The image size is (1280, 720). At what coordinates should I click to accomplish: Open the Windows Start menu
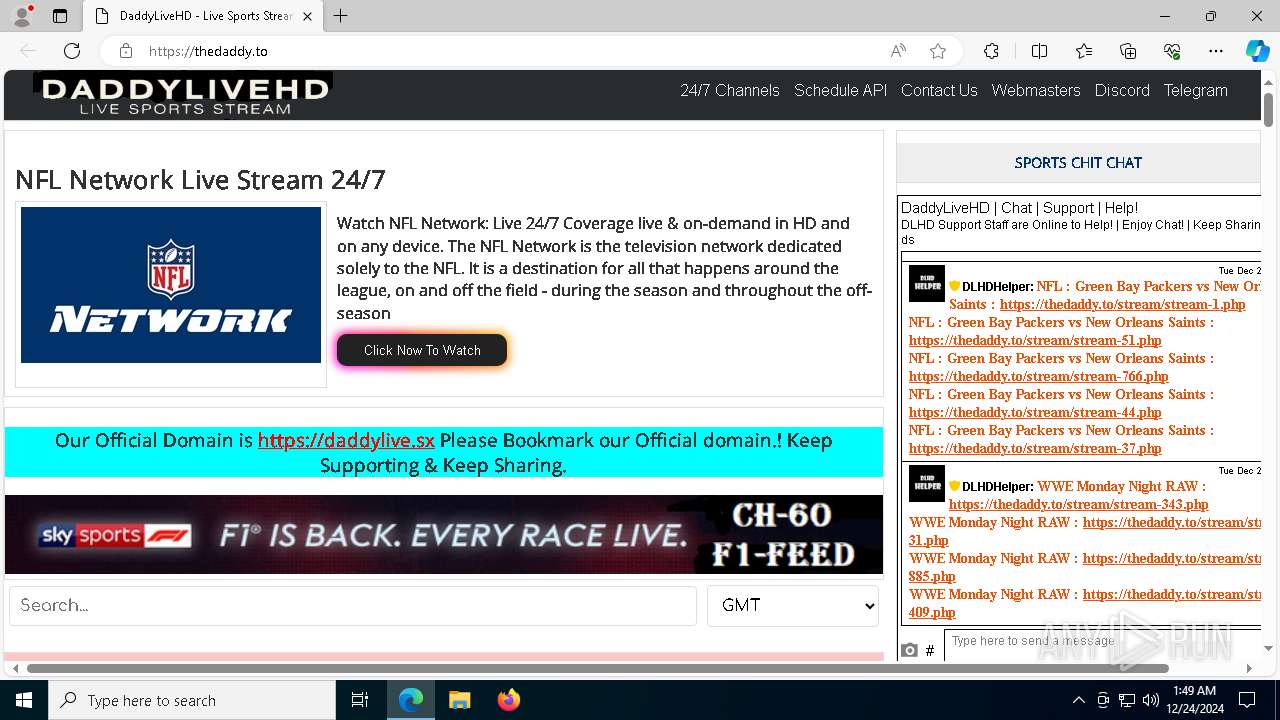click(24, 700)
